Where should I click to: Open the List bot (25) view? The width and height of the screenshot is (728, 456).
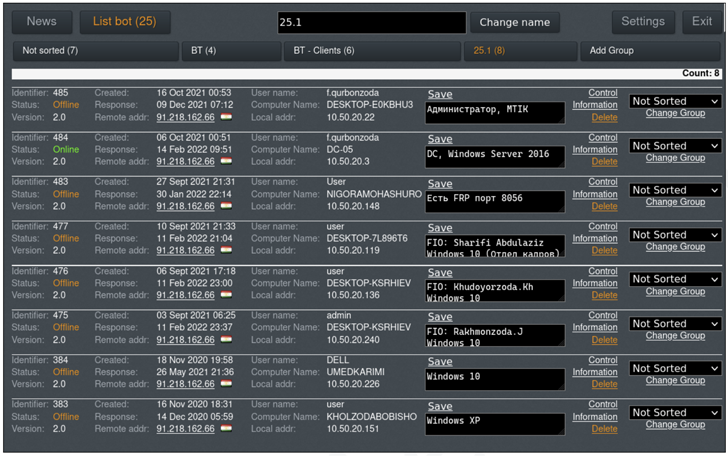coord(125,22)
